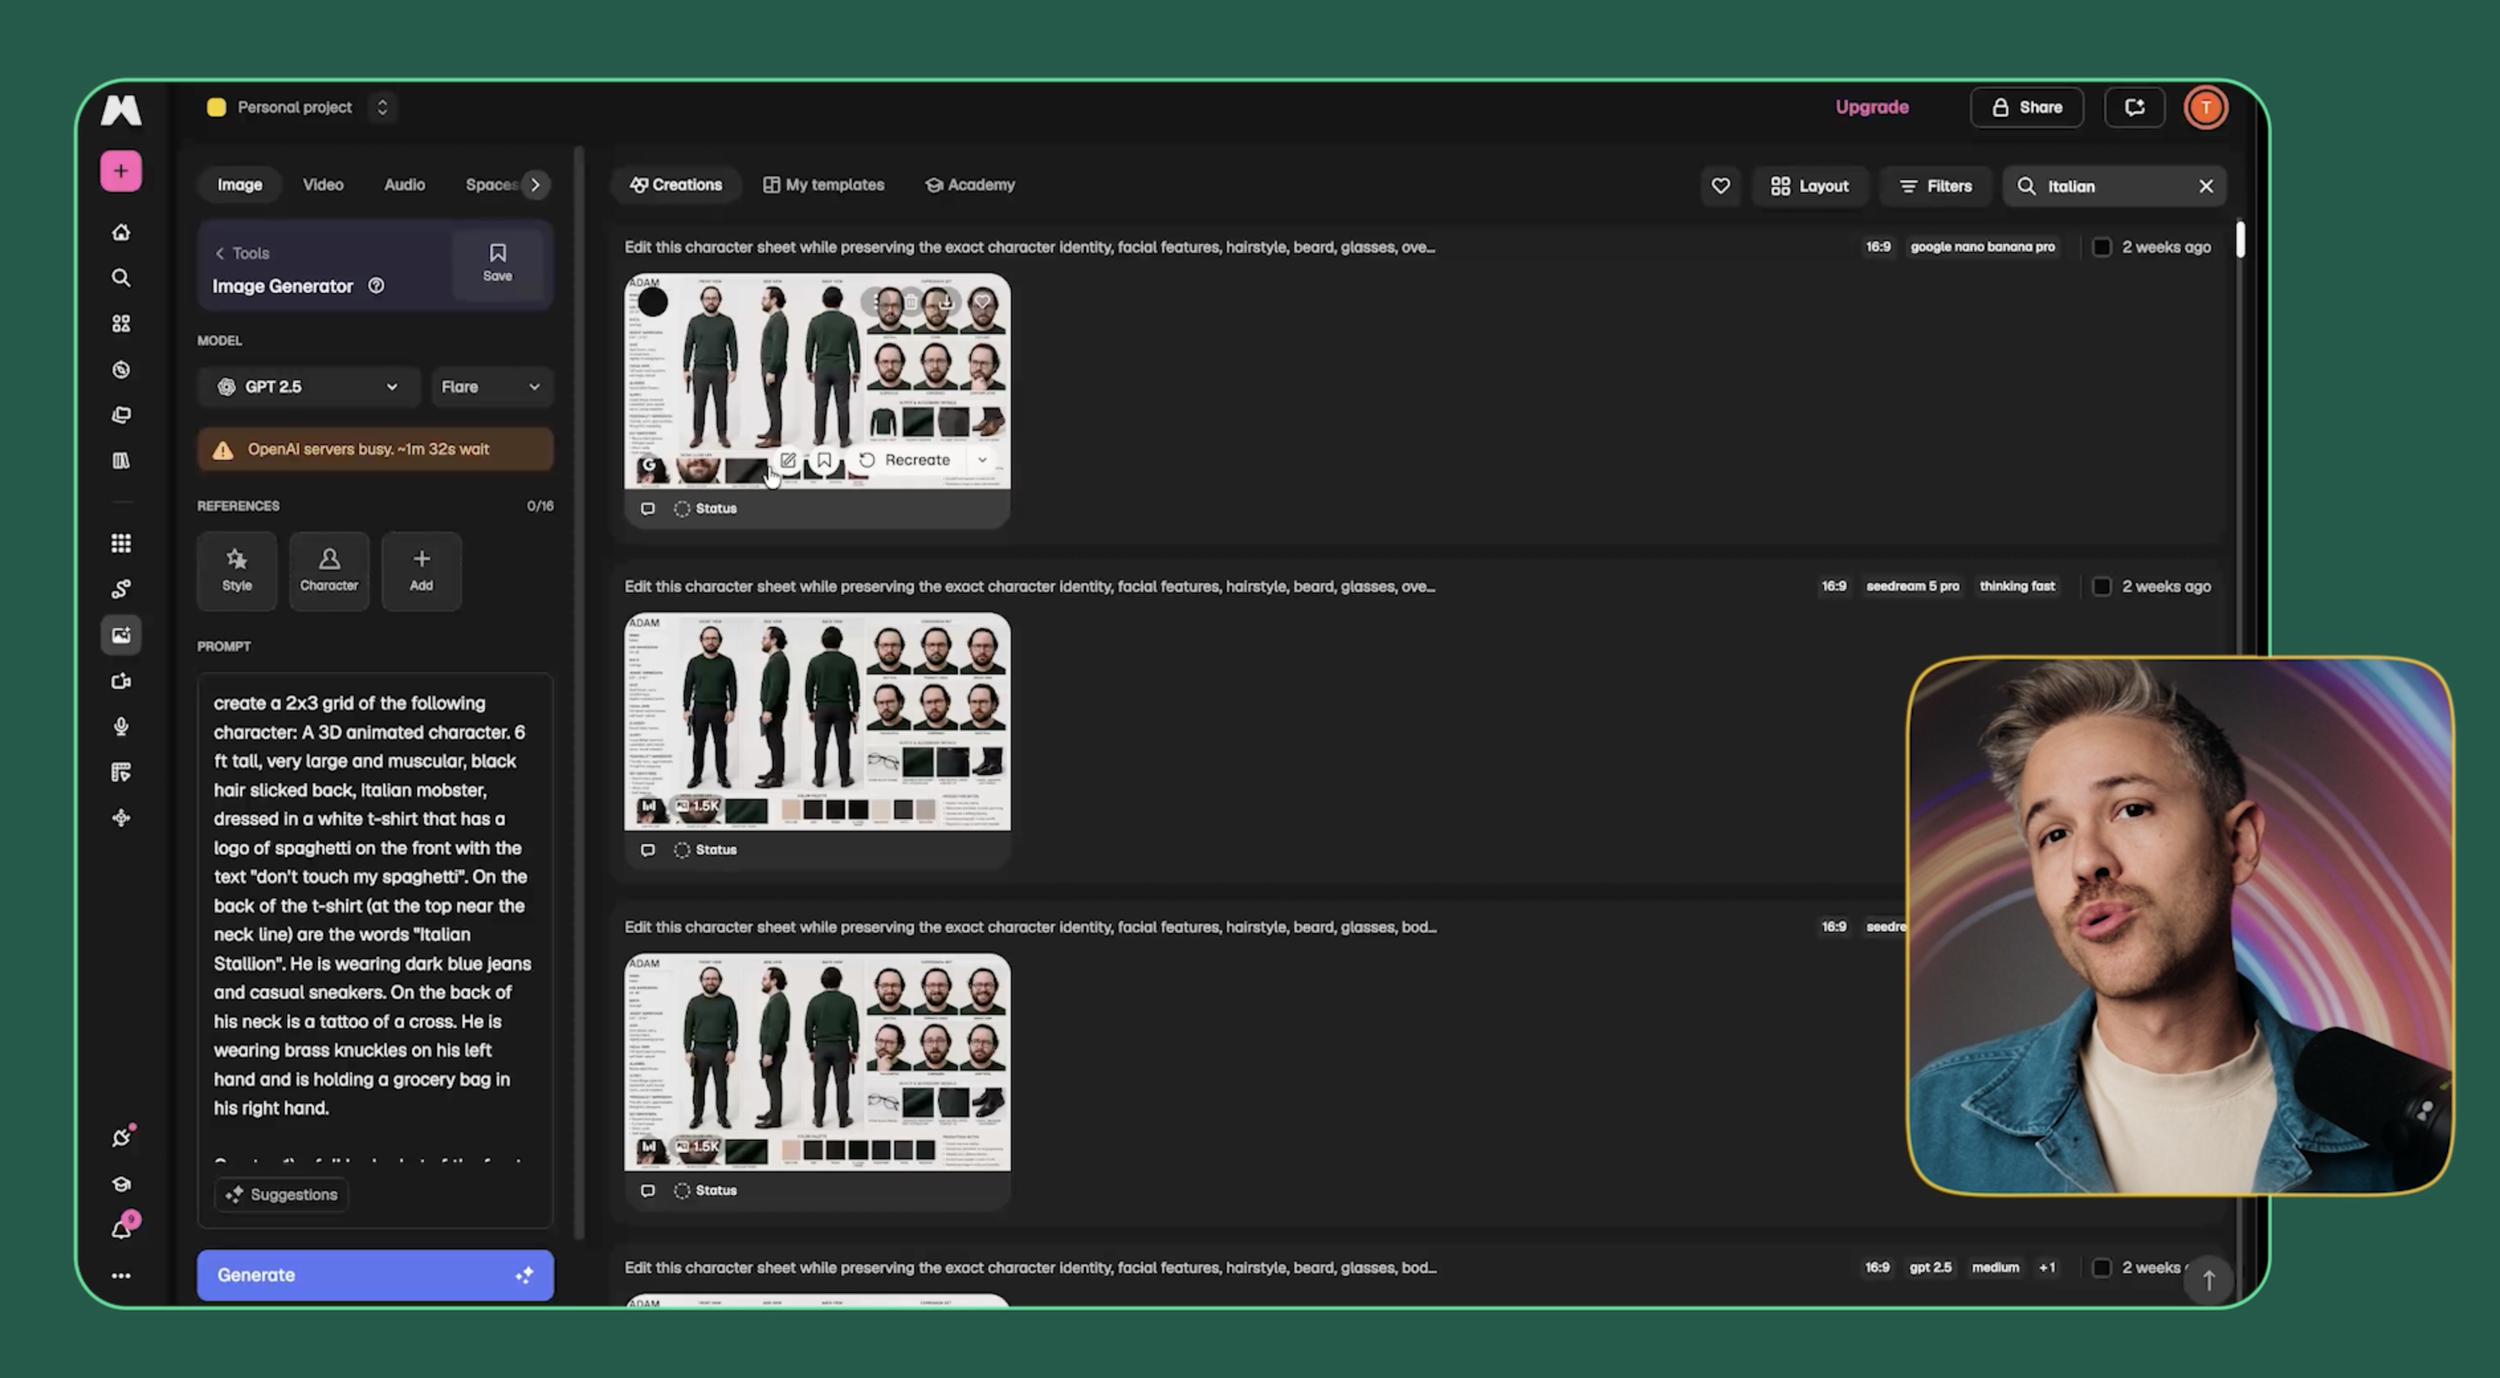2500x1378 pixels.
Task: Click the Share button
Action: tap(2027, 107)
